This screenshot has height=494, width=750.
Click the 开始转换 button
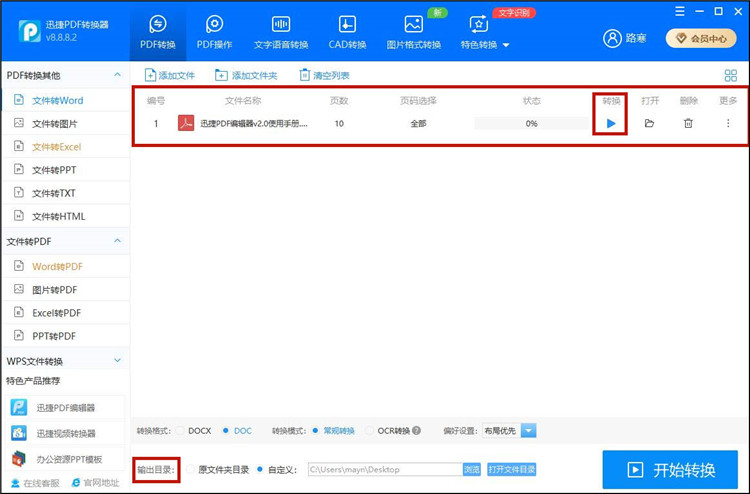pyautogui.click(x=670, y=470)
